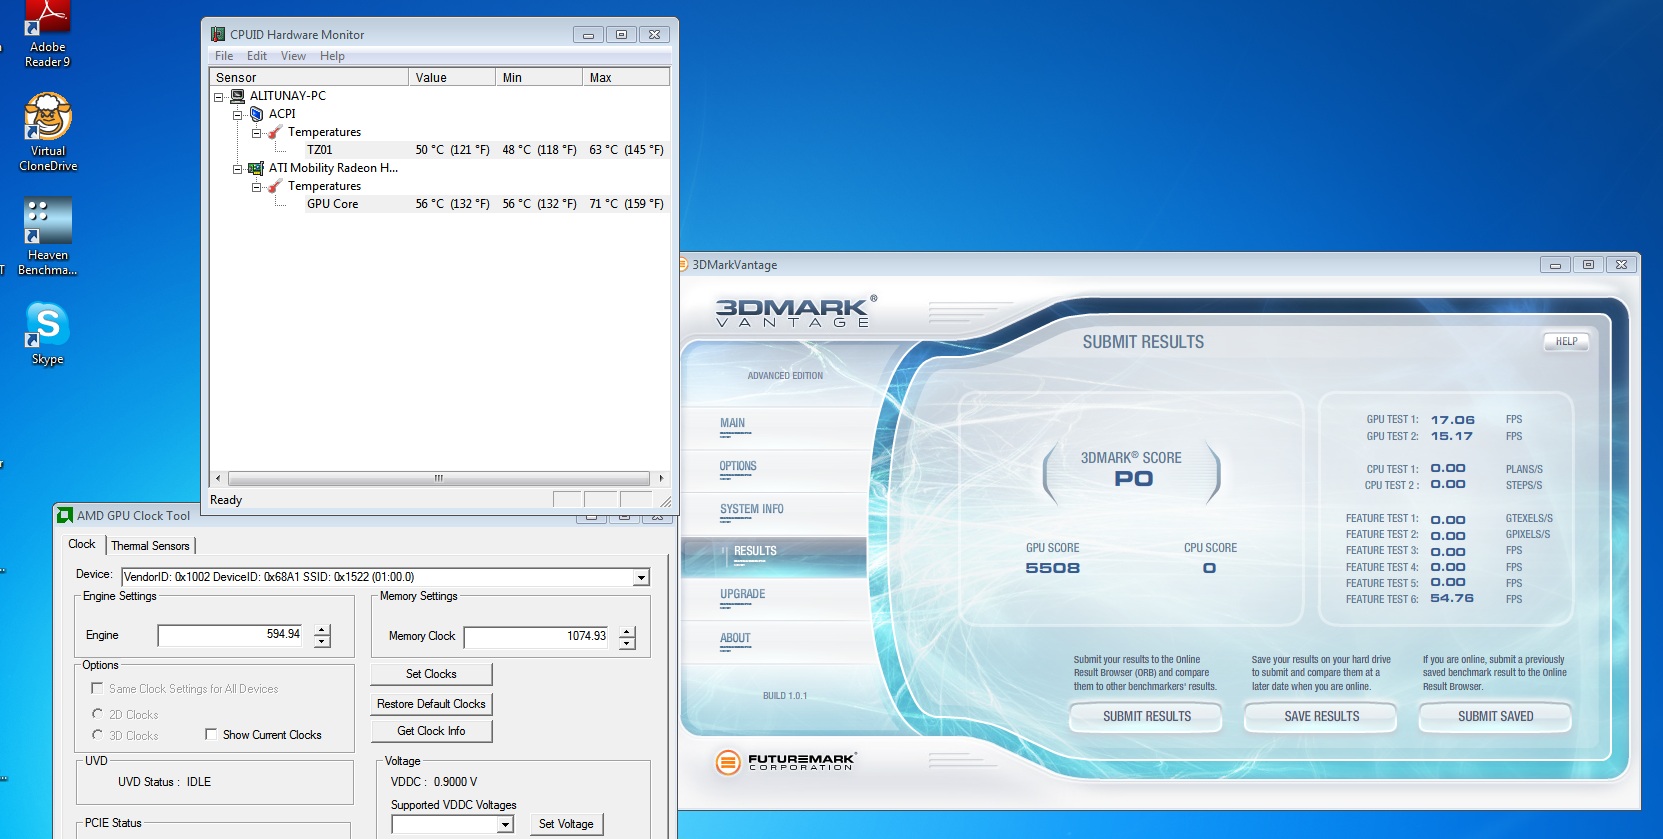Click GPU SCORE value 5508

click(1052, 568)
